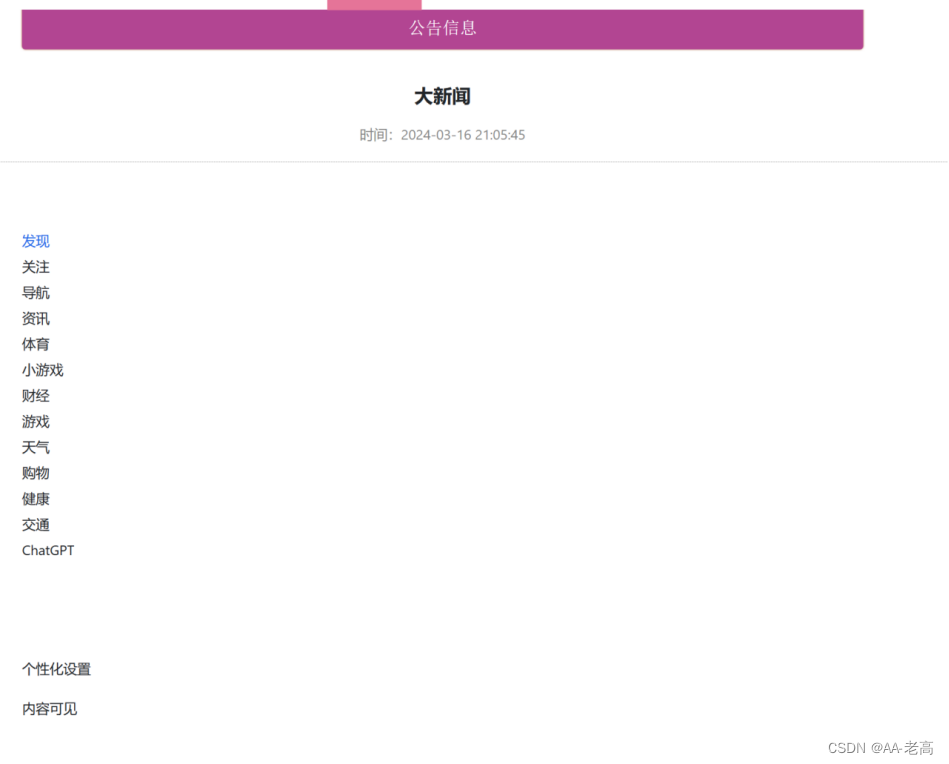
Task: Visit the 体育 section
Action: 36,344
